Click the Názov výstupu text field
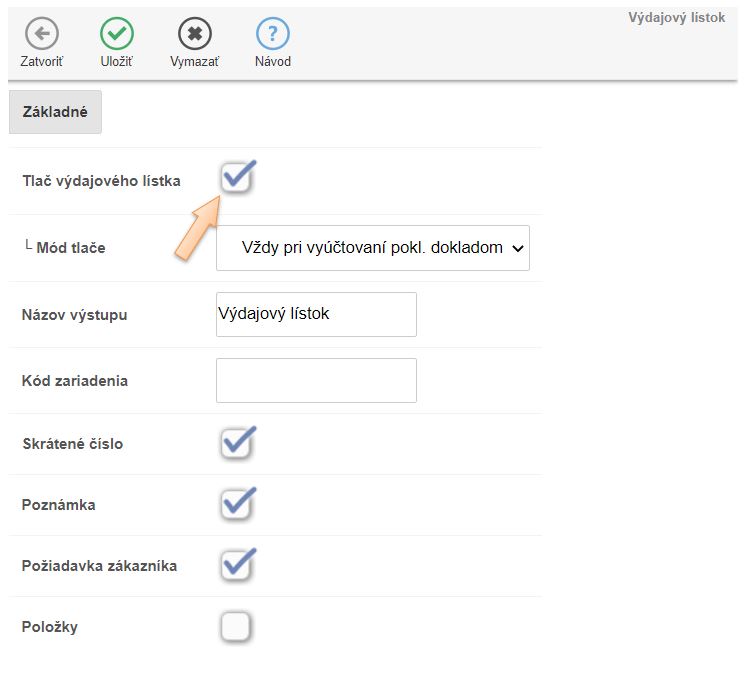744x687 pixels. 316,314
